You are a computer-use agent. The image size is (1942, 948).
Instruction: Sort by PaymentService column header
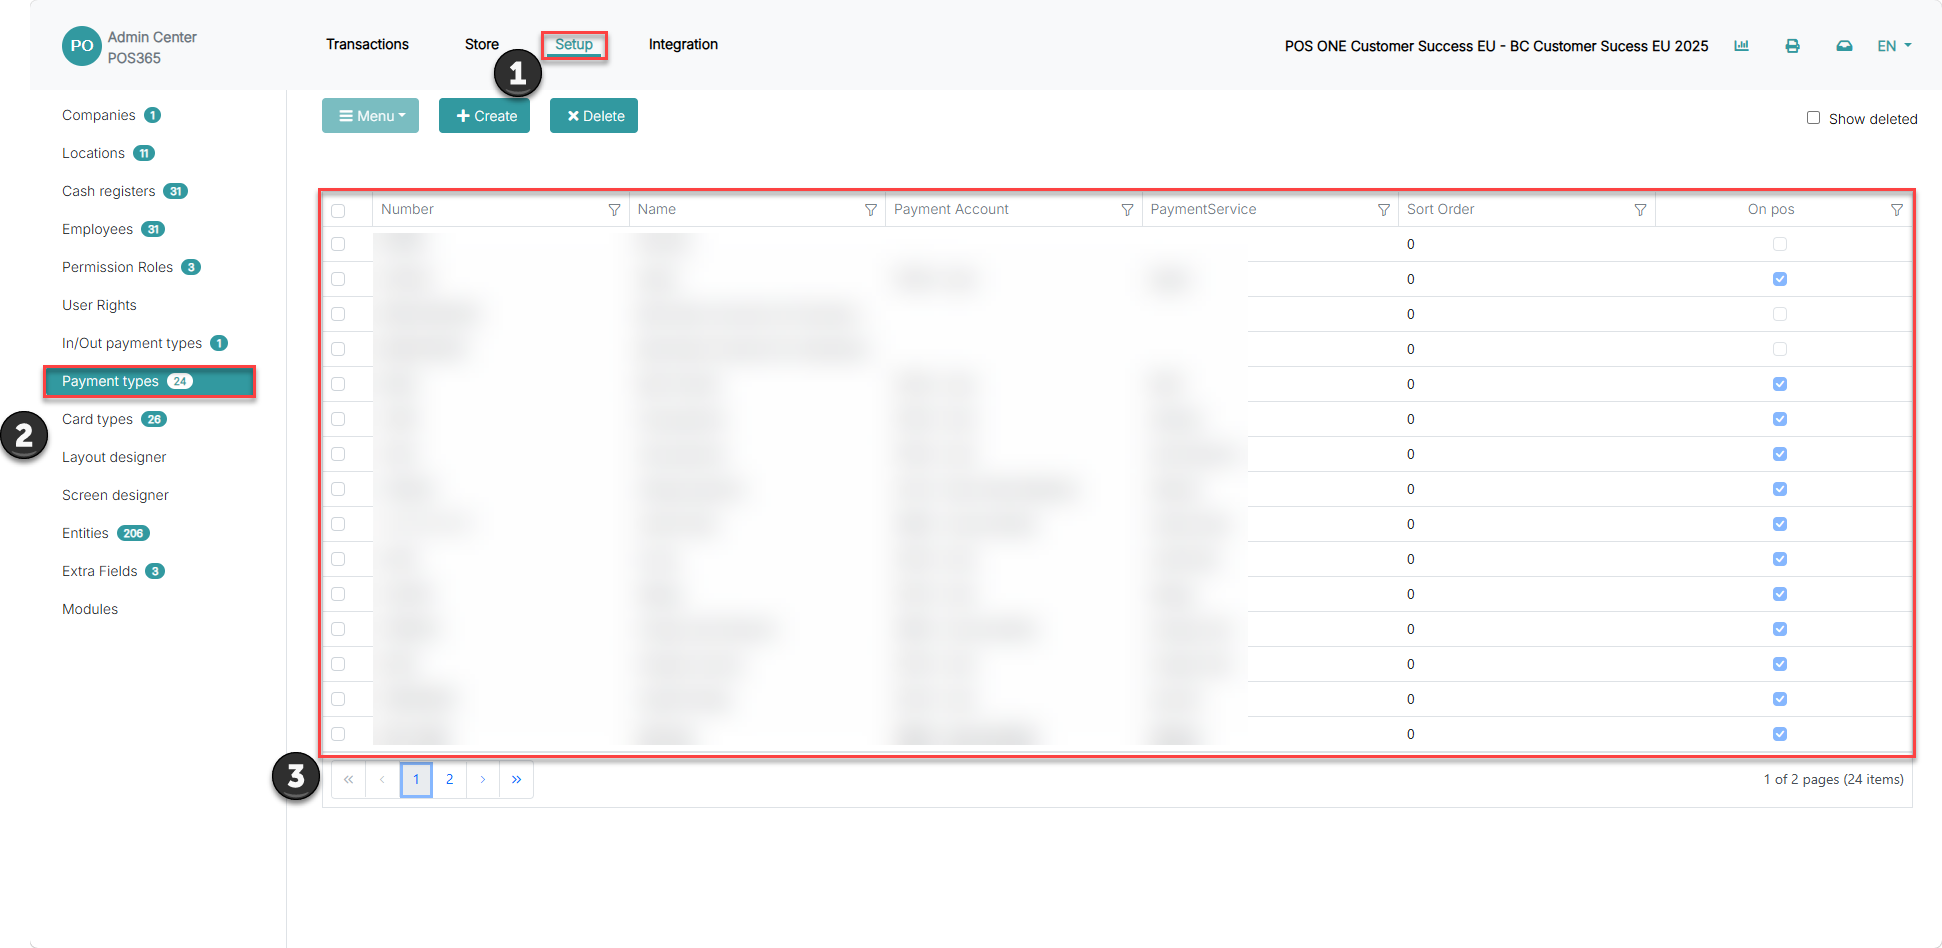pyautogui.click(x=1203, y=209)
